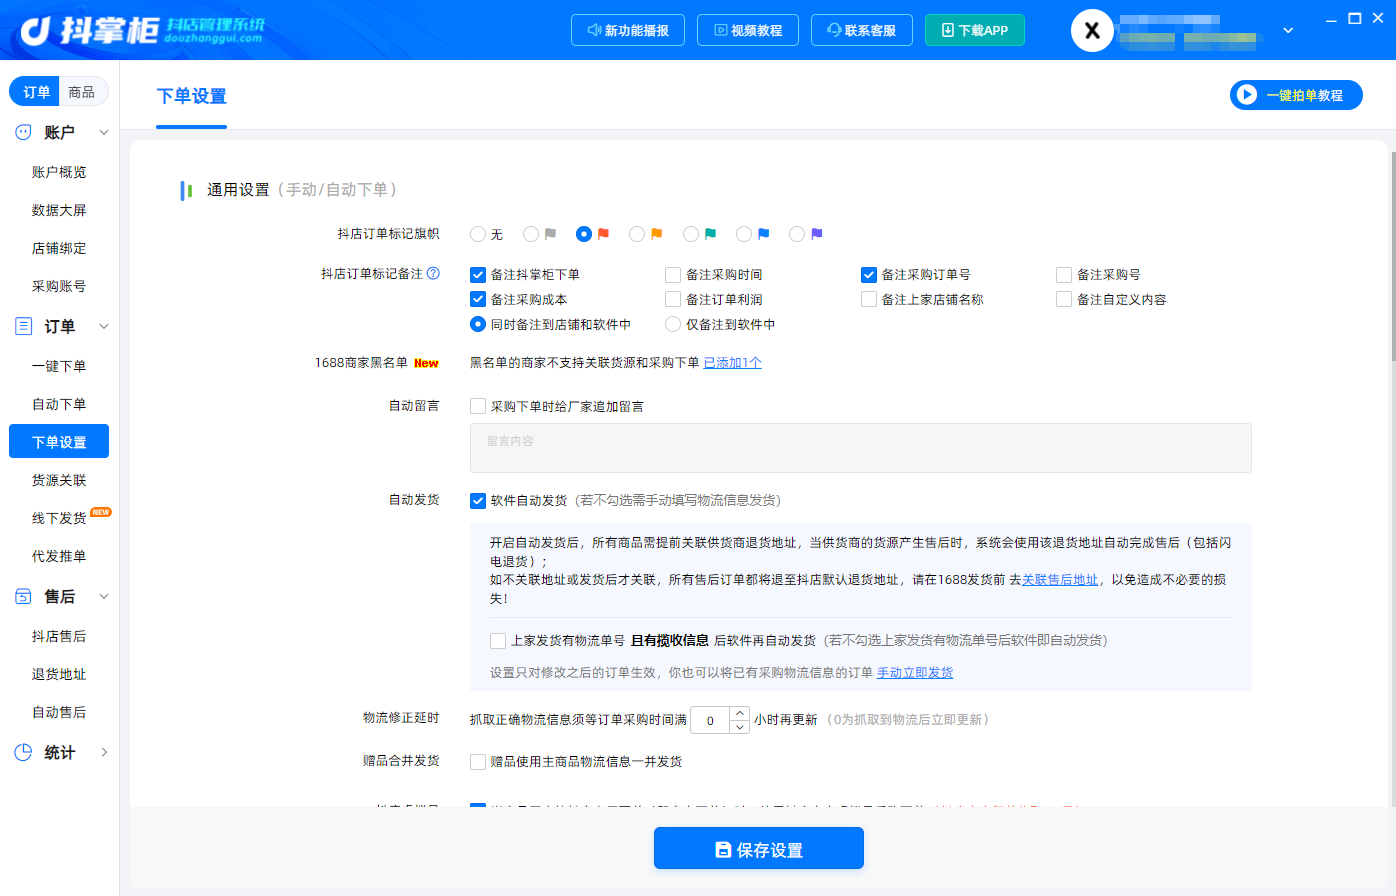
Task: Switch to the 商品 tab
Action: [x=82, y=92]
